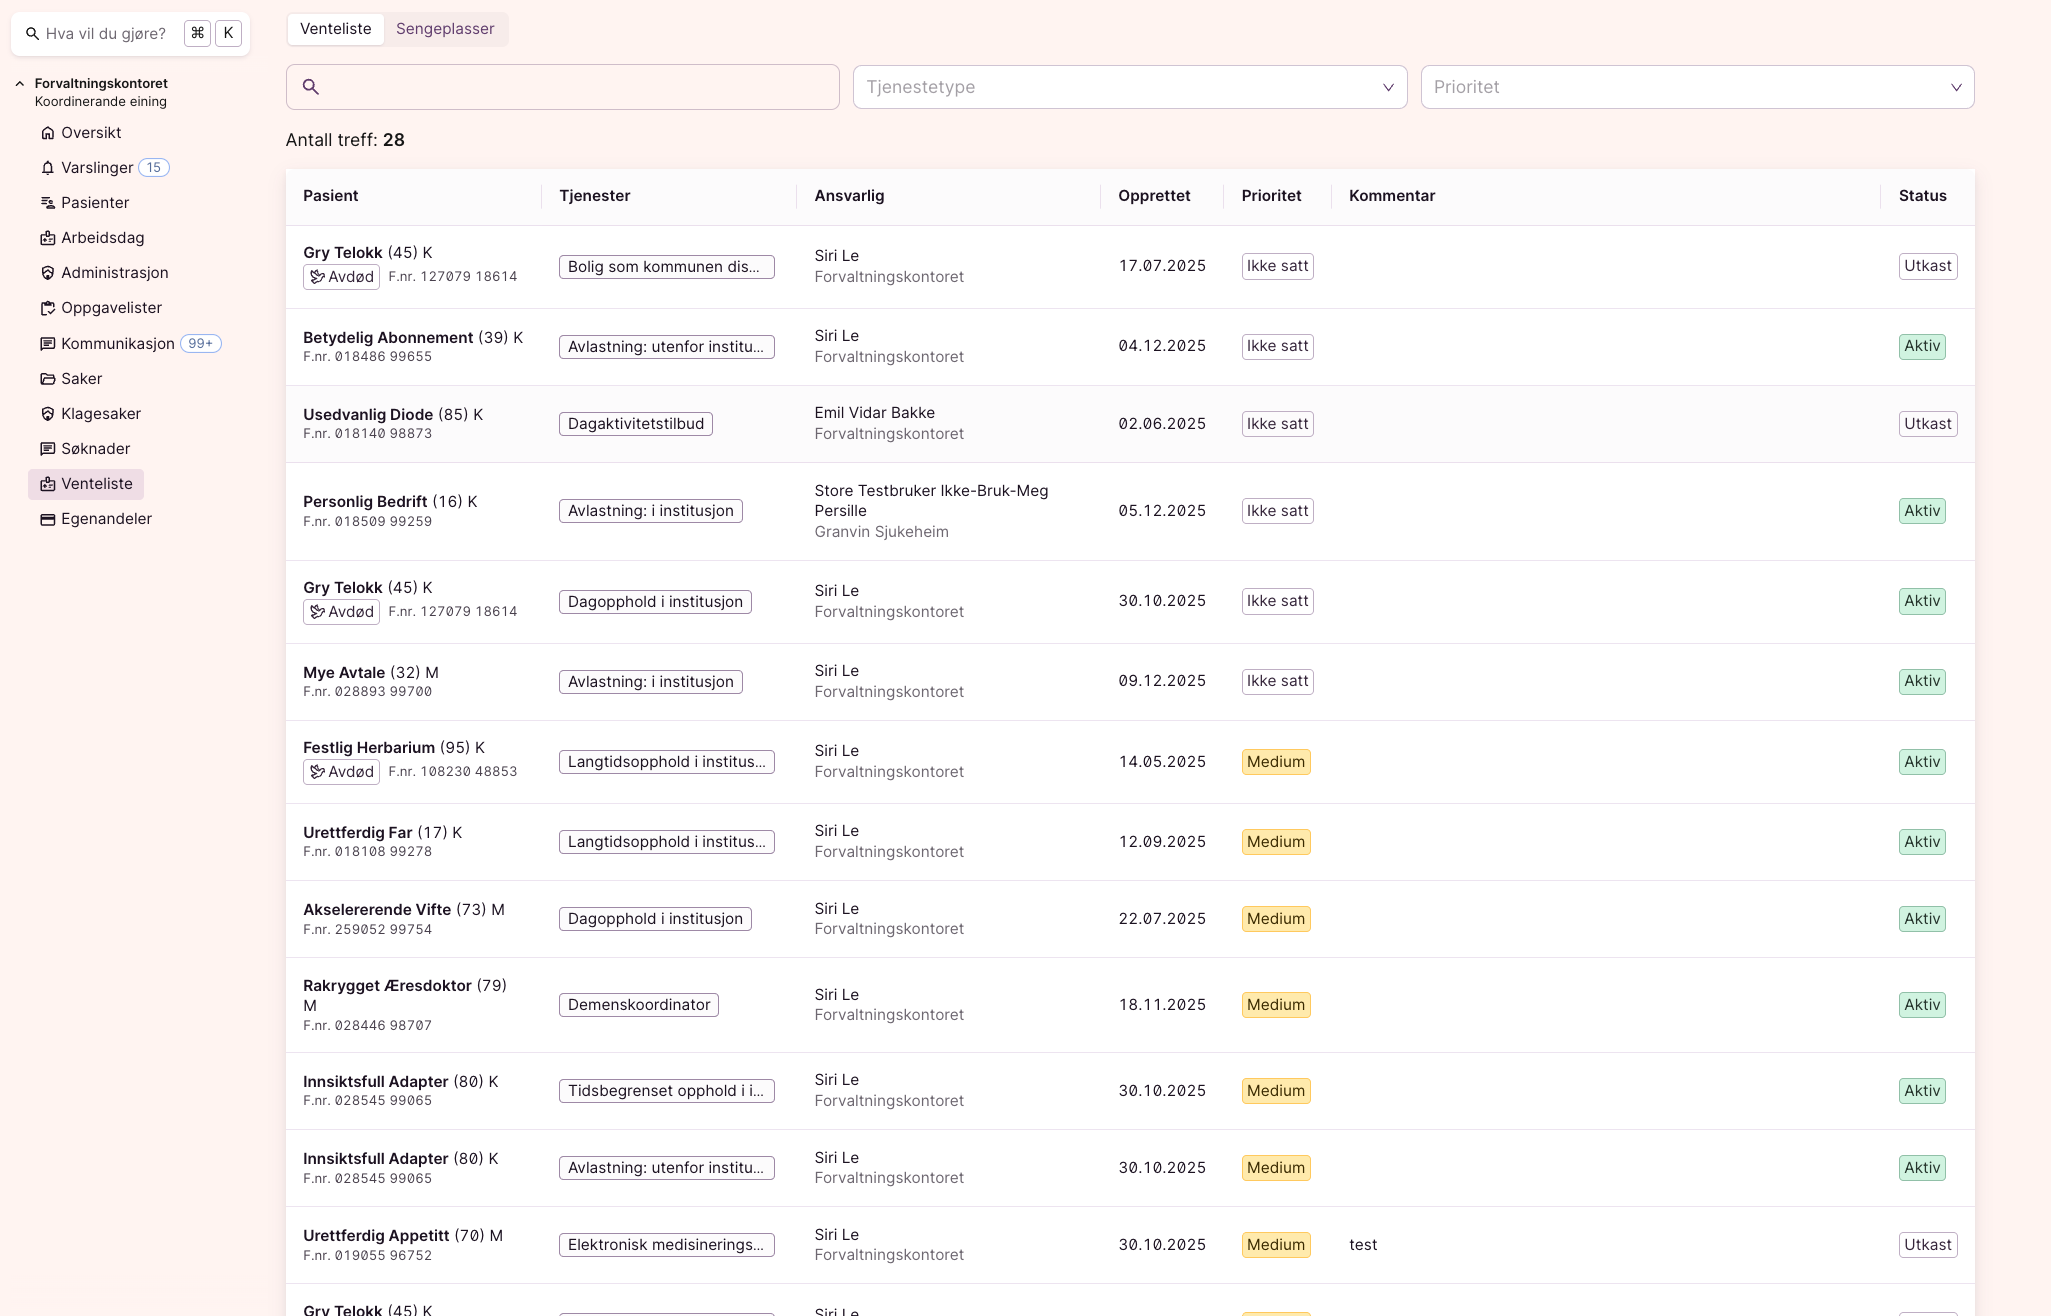Open the Klagesaker sidebar link

(100, 414)
